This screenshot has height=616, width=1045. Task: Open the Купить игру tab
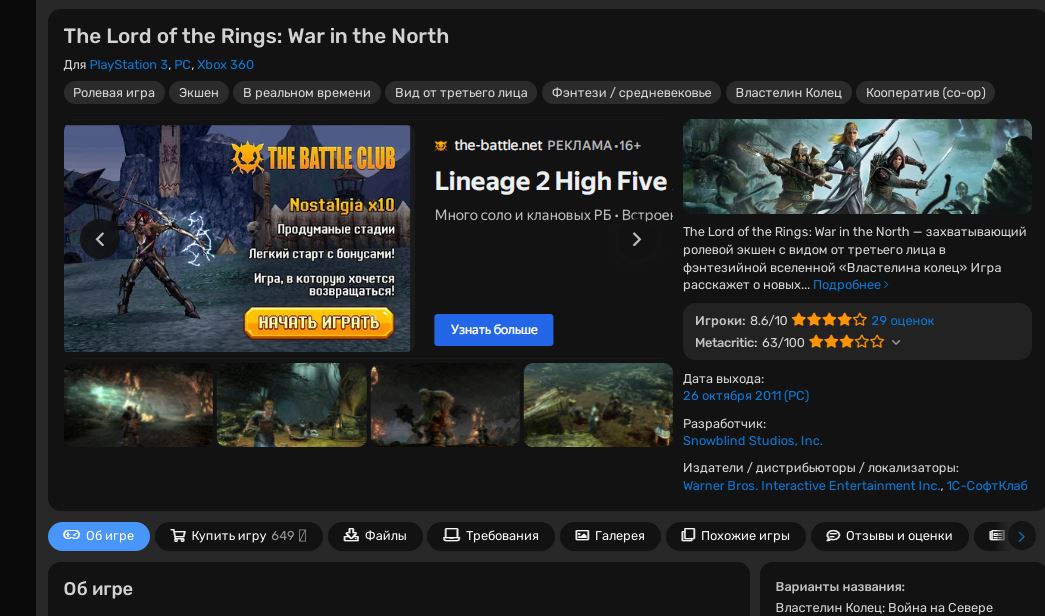pos(239,536)
